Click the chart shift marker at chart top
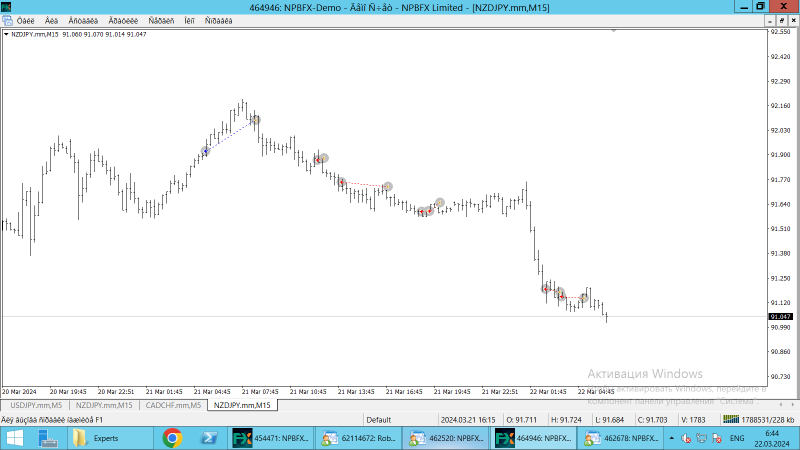Viewport: 800px width, 450px height. 614,31
